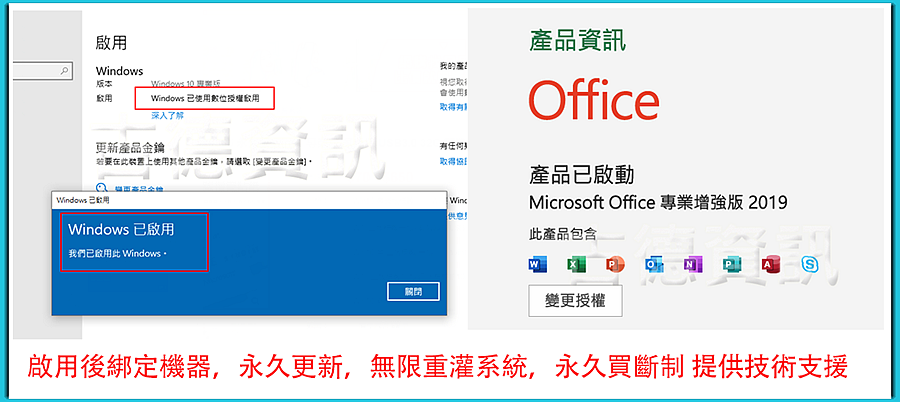Click the PowerPoint app icon
Viewport: 900px width, 402px height.
615,265
